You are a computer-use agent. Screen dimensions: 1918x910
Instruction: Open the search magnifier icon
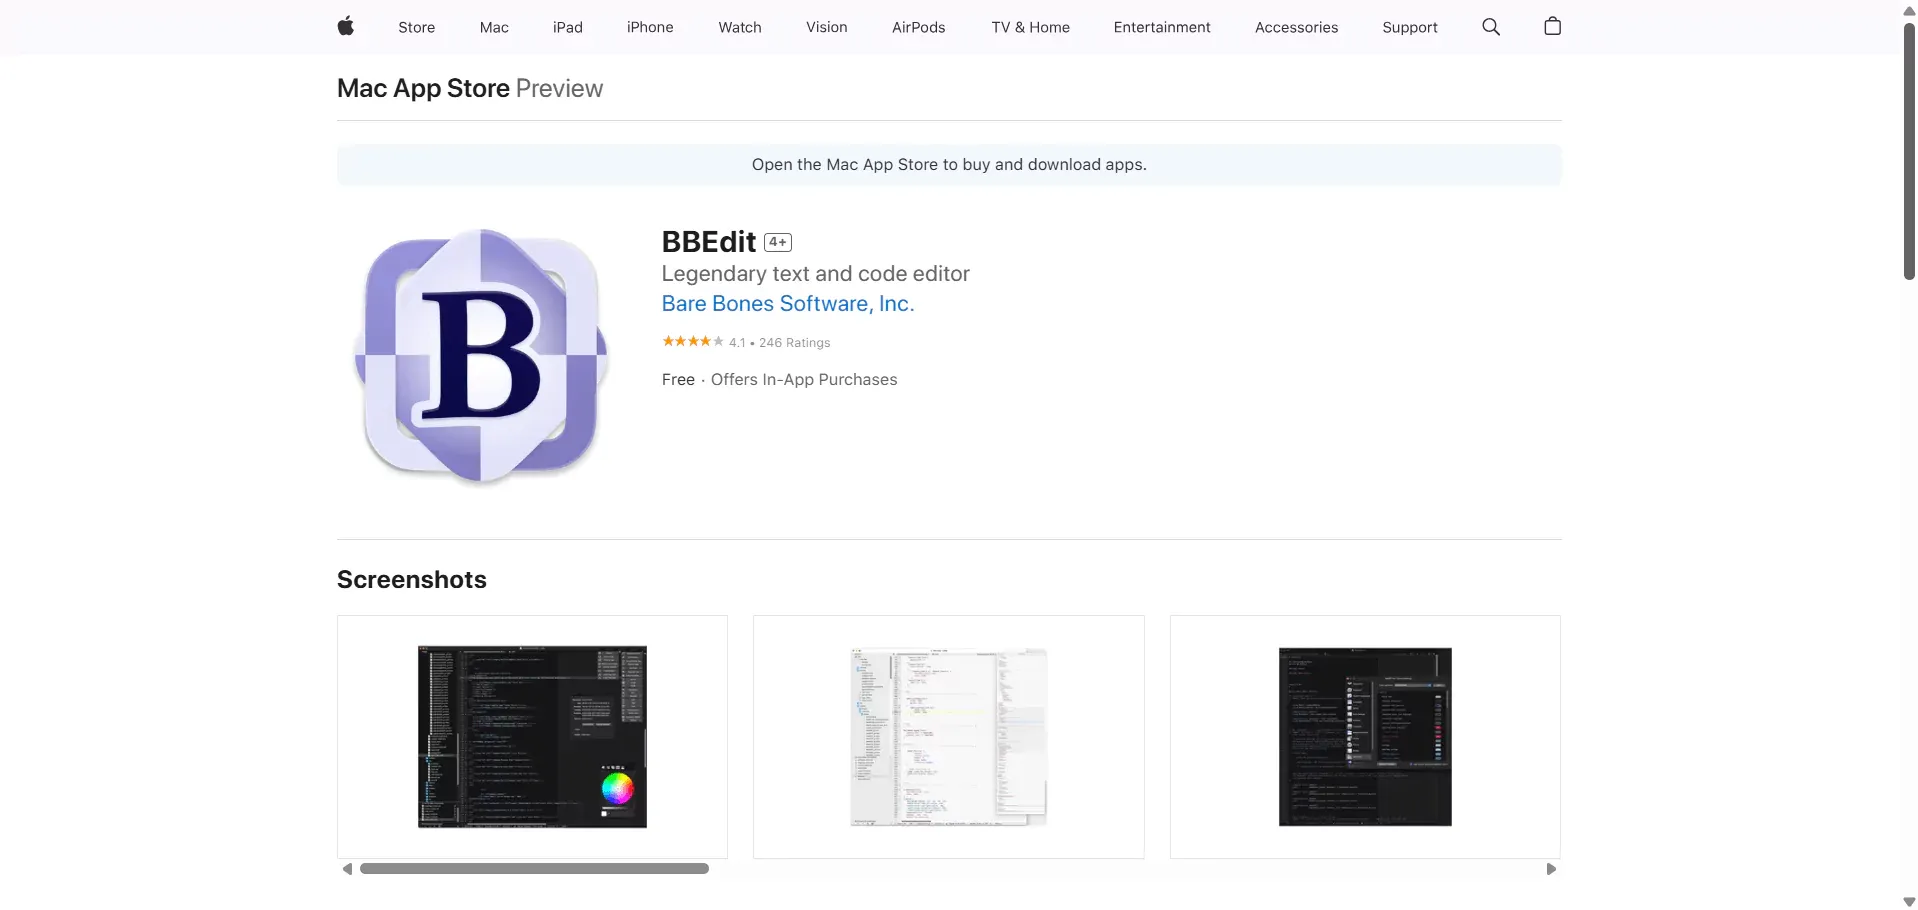point(1491,27)
